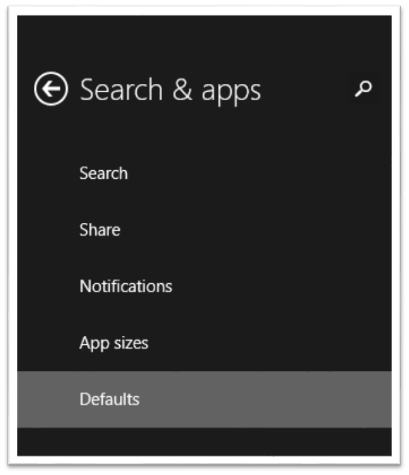409x475 pixels.
Task: Navigate to the Notifications settings page
Action: pos(204,286)
